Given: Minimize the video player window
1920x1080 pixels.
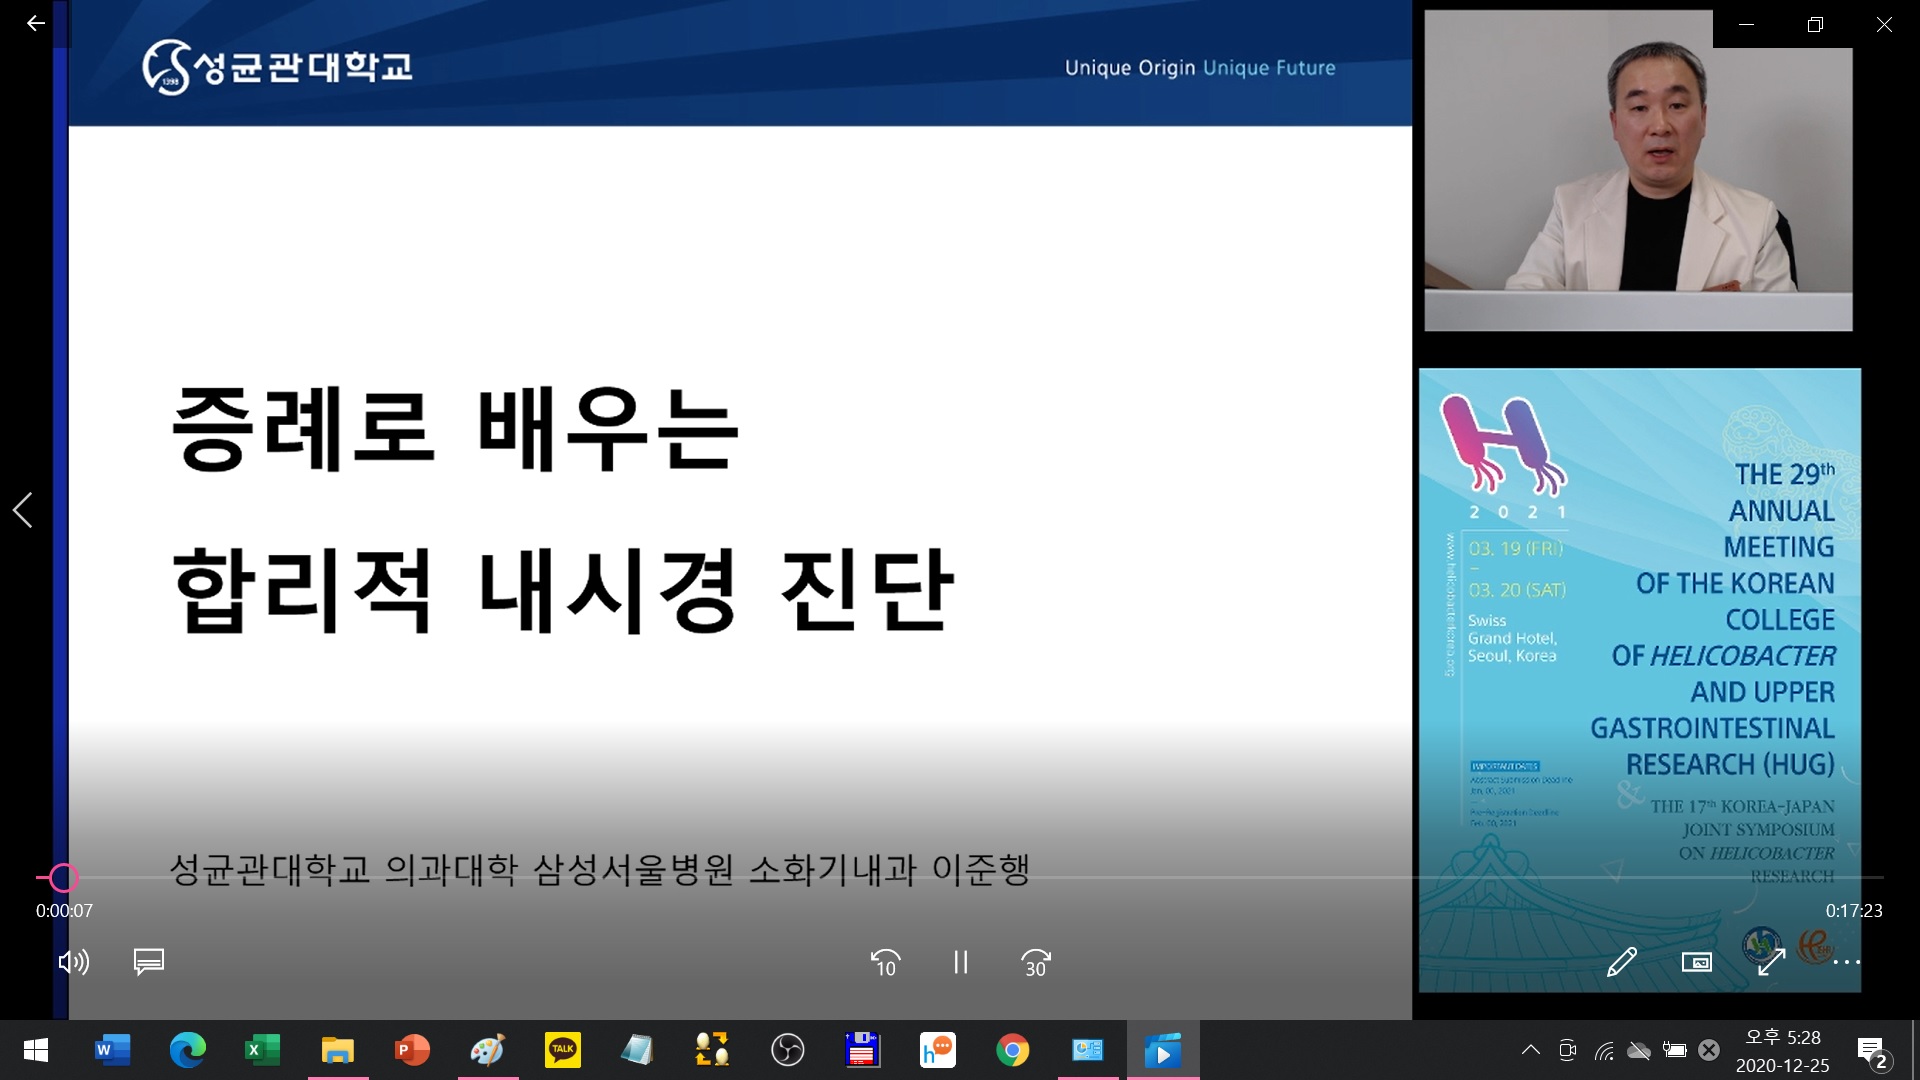Looking at the screenshot, I should (x=1746, y=24).
